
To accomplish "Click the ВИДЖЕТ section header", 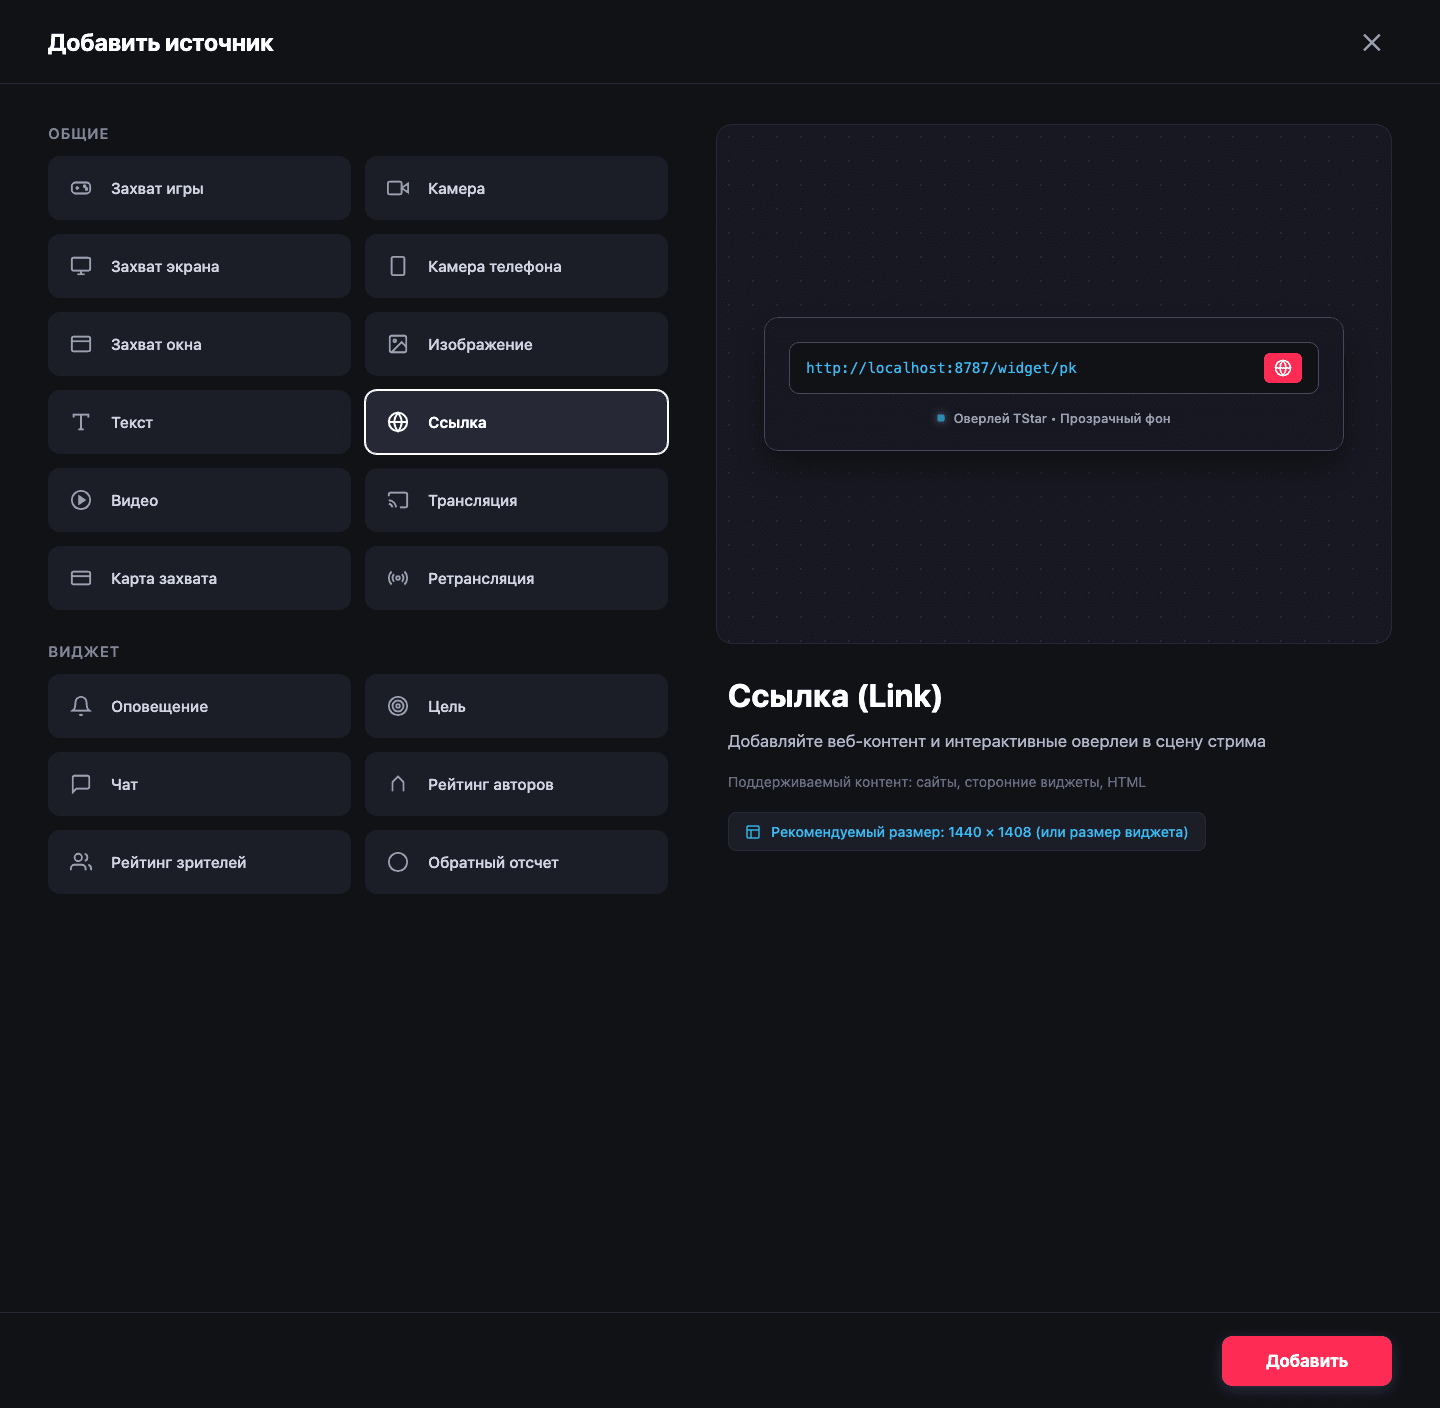I will pyautogui.click(x=84, y=652).
